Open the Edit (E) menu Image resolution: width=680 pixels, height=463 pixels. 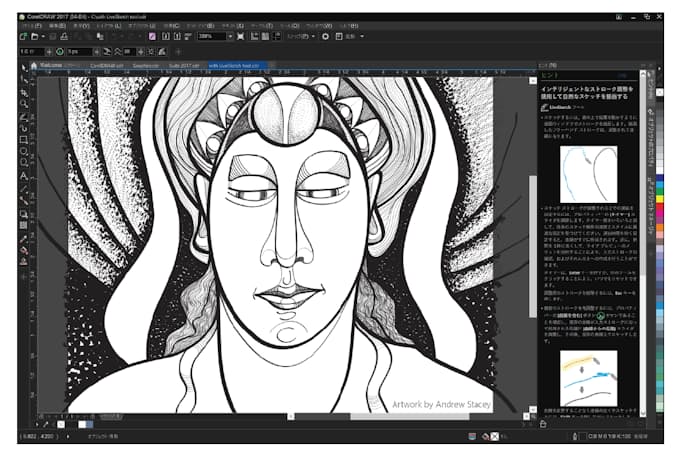(57, 26)
